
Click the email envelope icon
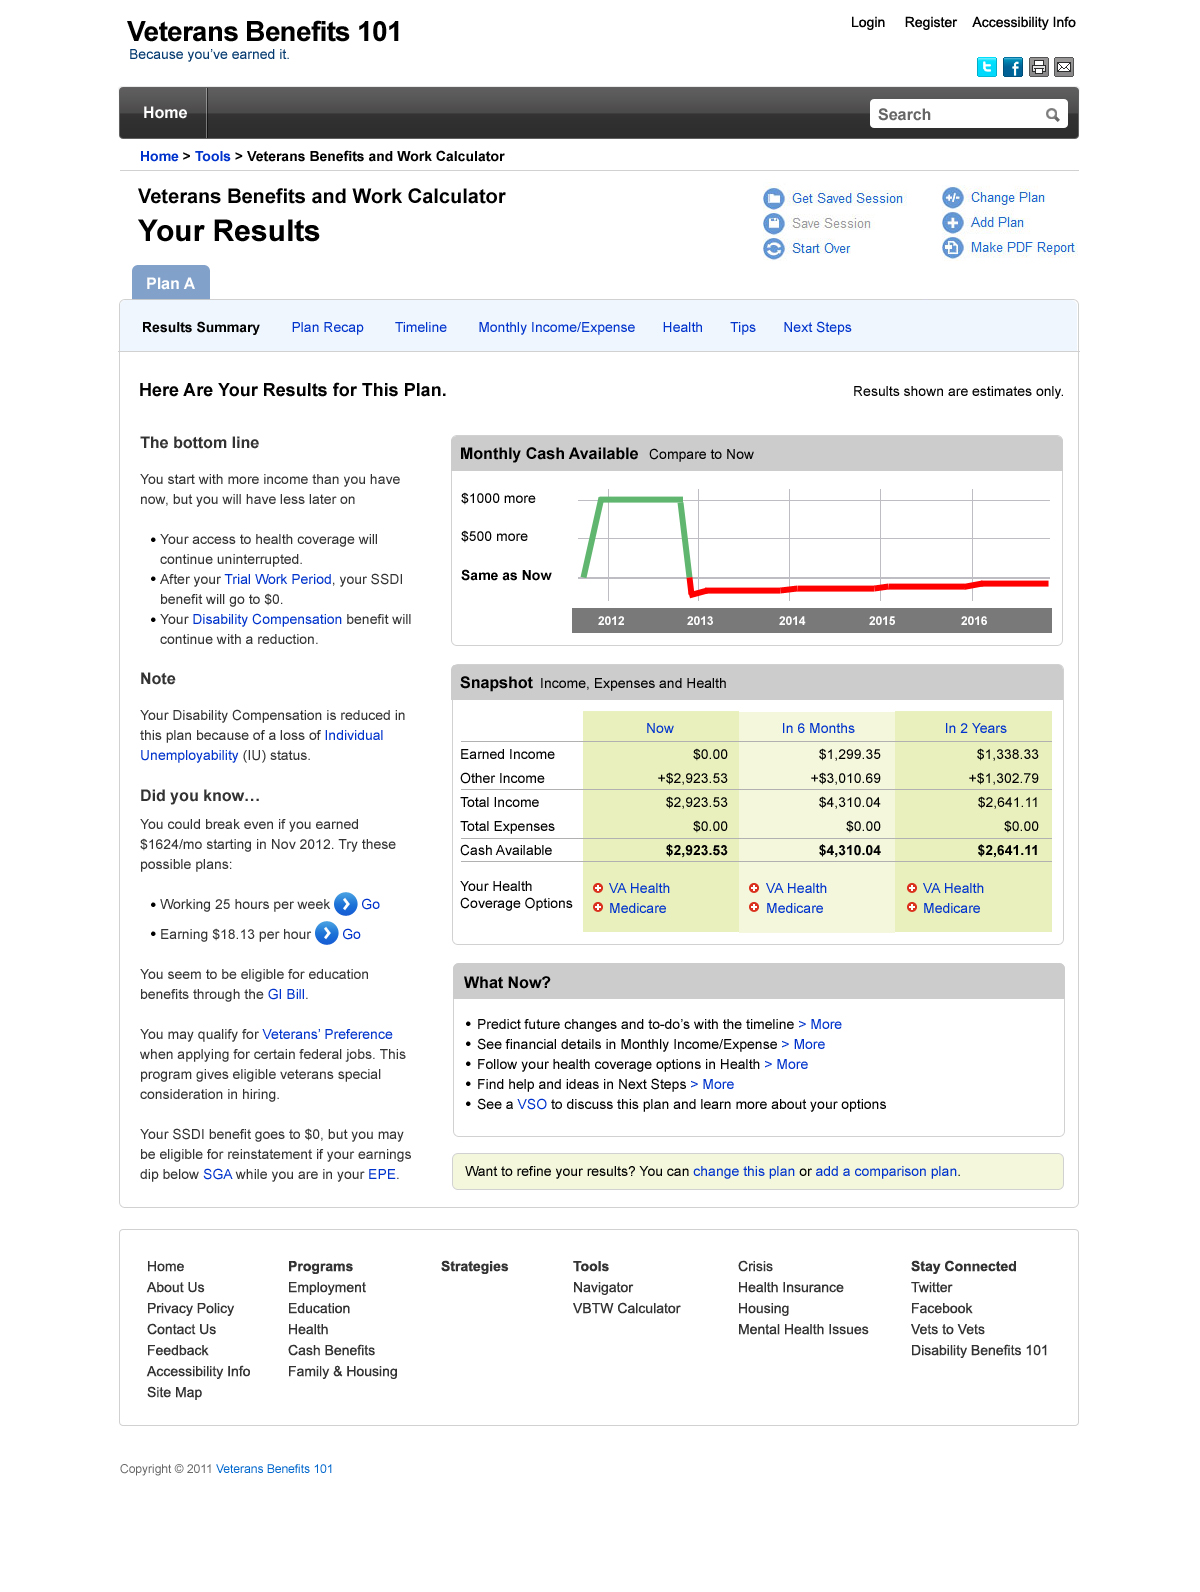click(x=1064, y=67)
